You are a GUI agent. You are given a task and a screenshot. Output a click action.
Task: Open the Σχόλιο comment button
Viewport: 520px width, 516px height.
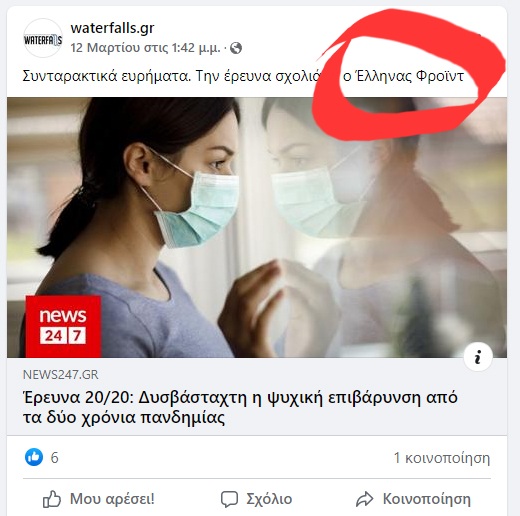[x=257, y=499]
